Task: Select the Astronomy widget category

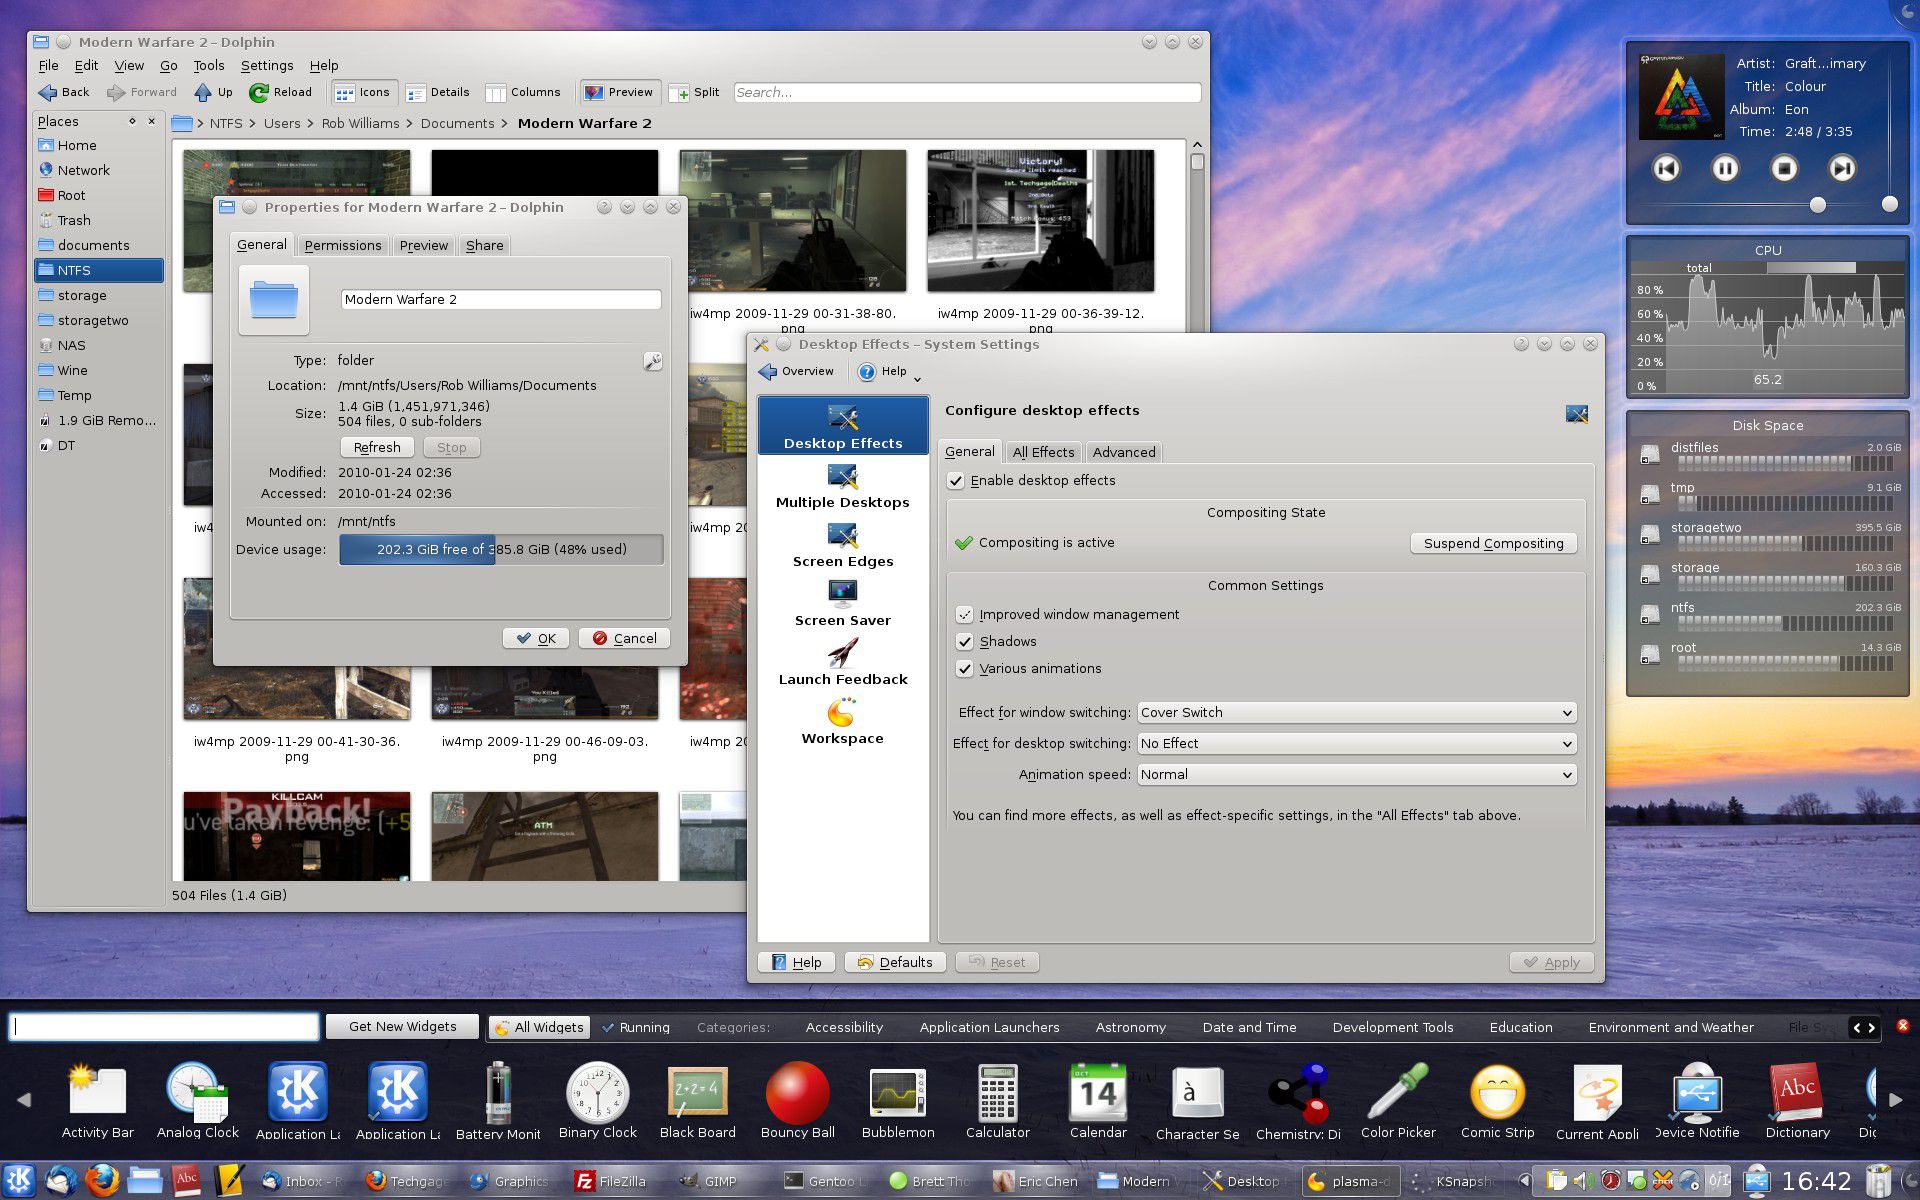Action: click(1130, 1027)
